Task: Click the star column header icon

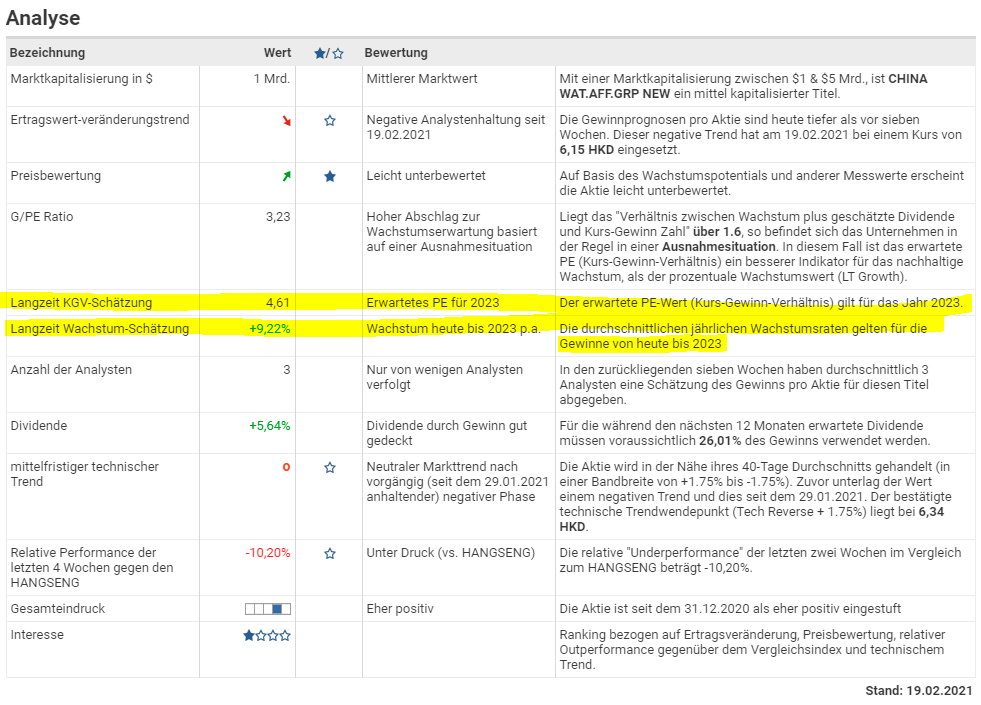Action: pos(329,53)
